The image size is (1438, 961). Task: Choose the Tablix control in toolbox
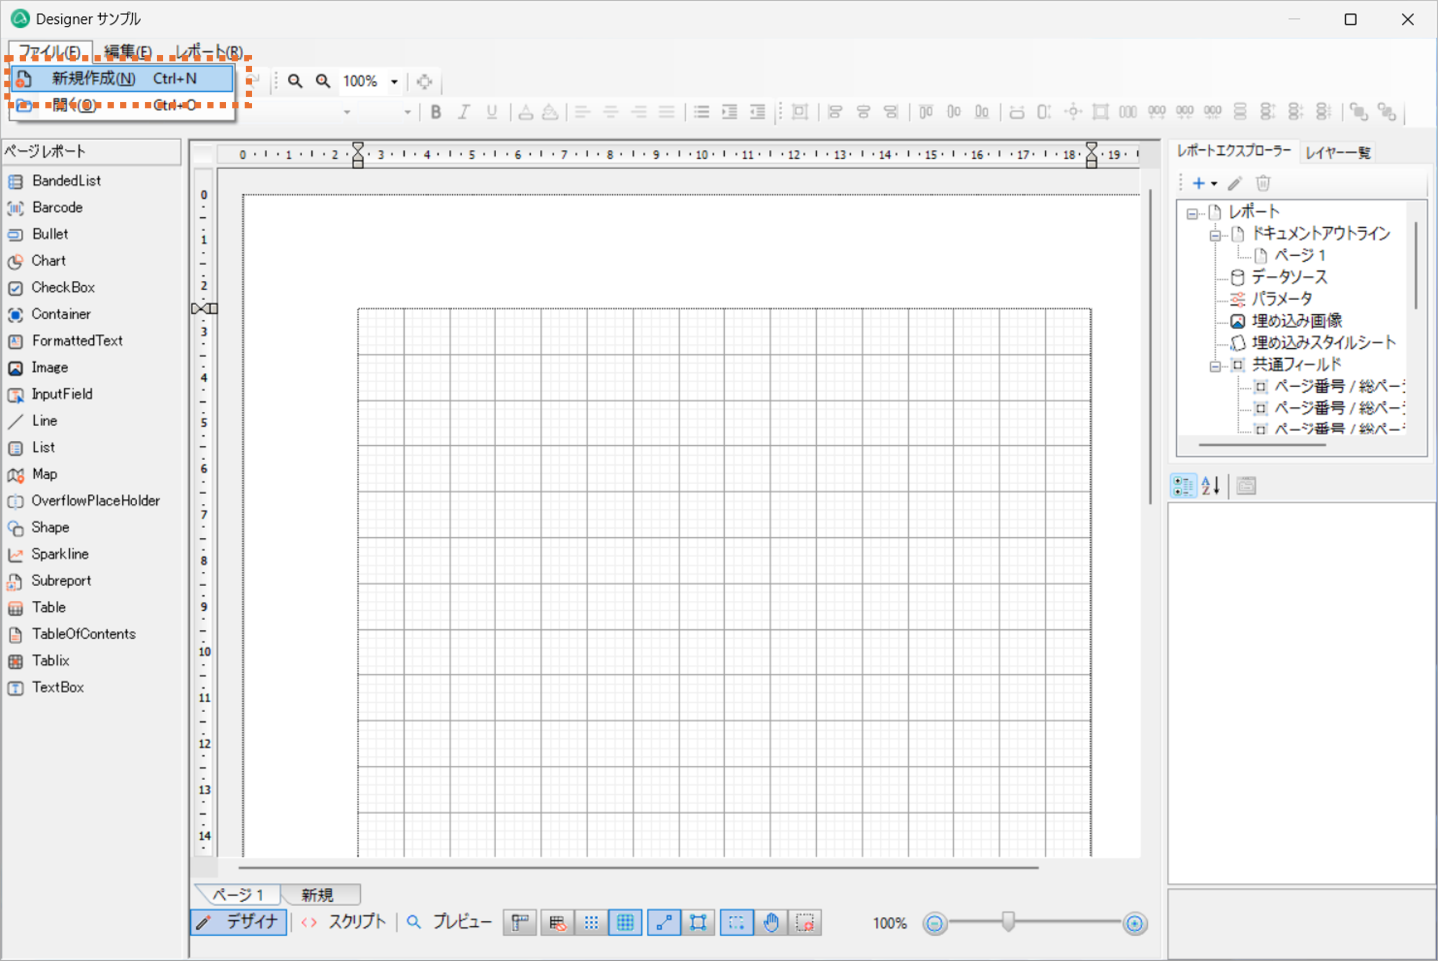point(50,660)
